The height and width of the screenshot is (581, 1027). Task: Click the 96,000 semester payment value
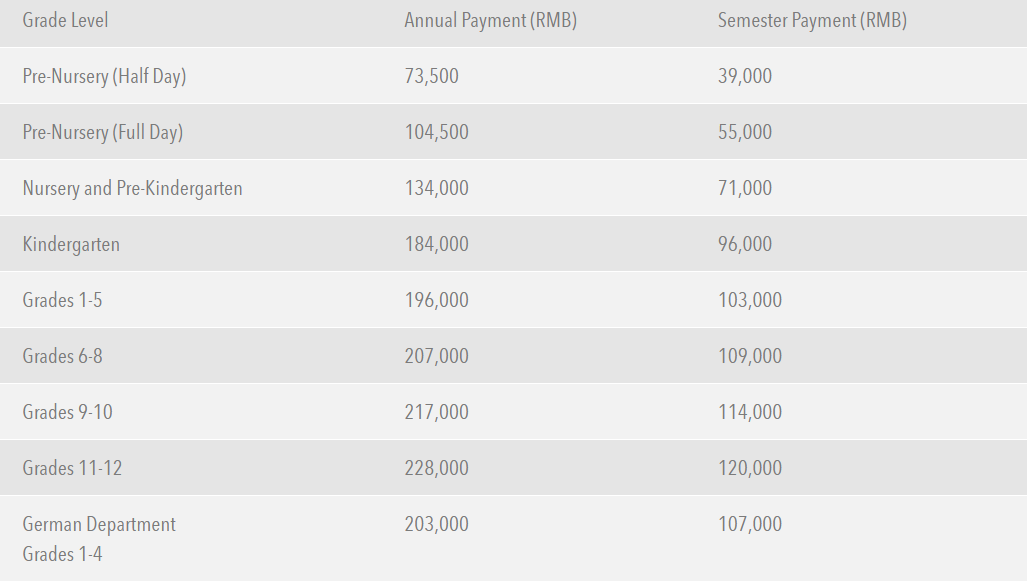coord(745,244)
